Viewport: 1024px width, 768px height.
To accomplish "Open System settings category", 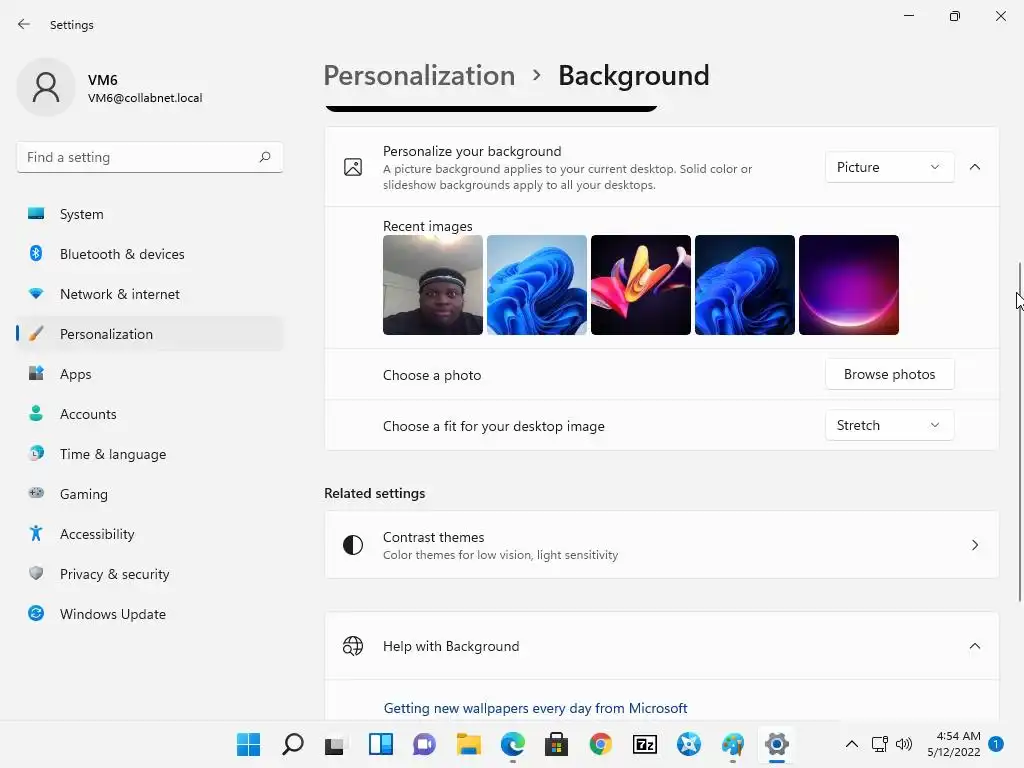I will click(x=150, y=214).
